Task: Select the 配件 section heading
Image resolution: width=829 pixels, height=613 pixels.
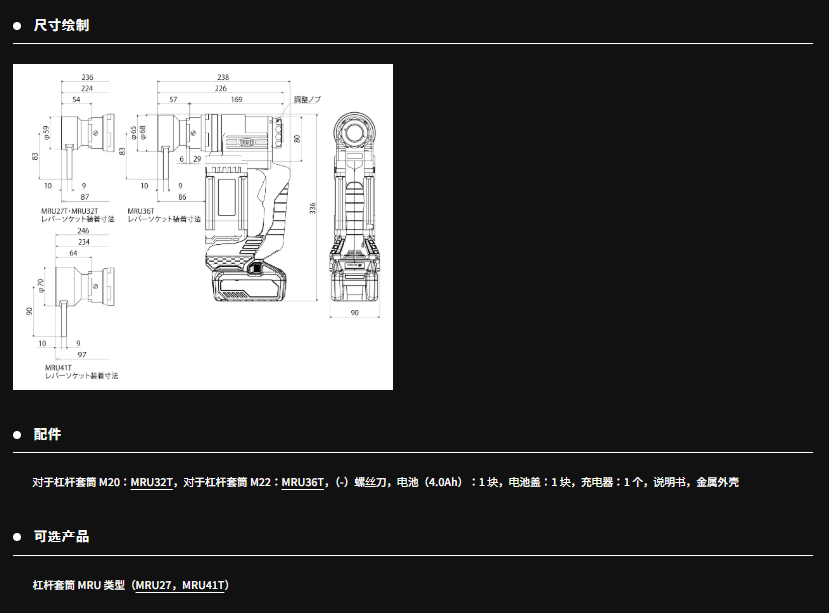Action: [47, 435]
